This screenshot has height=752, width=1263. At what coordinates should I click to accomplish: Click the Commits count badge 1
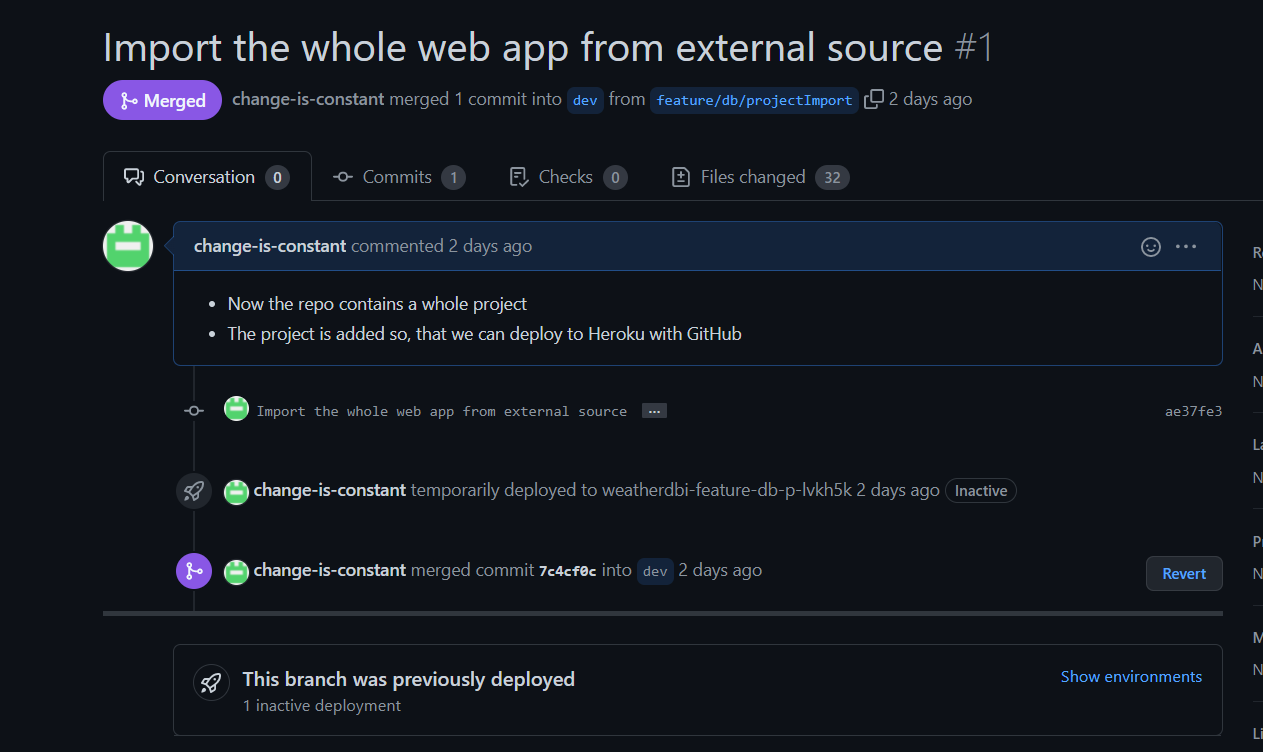point(453,178)
